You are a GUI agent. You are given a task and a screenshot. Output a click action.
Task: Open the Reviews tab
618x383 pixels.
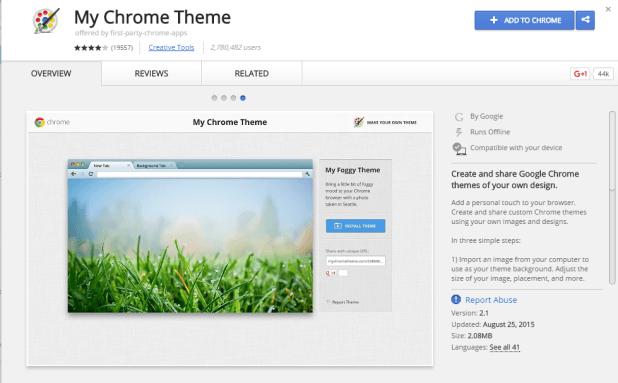[151, 73]
